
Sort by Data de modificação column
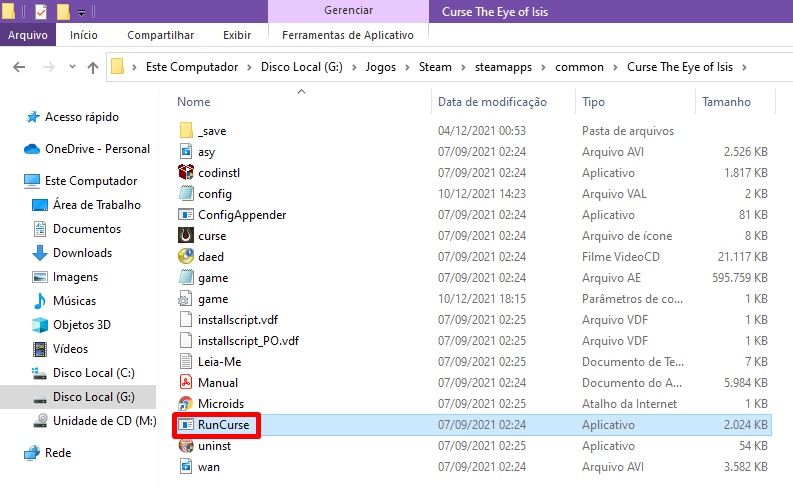tap(492, 102)
